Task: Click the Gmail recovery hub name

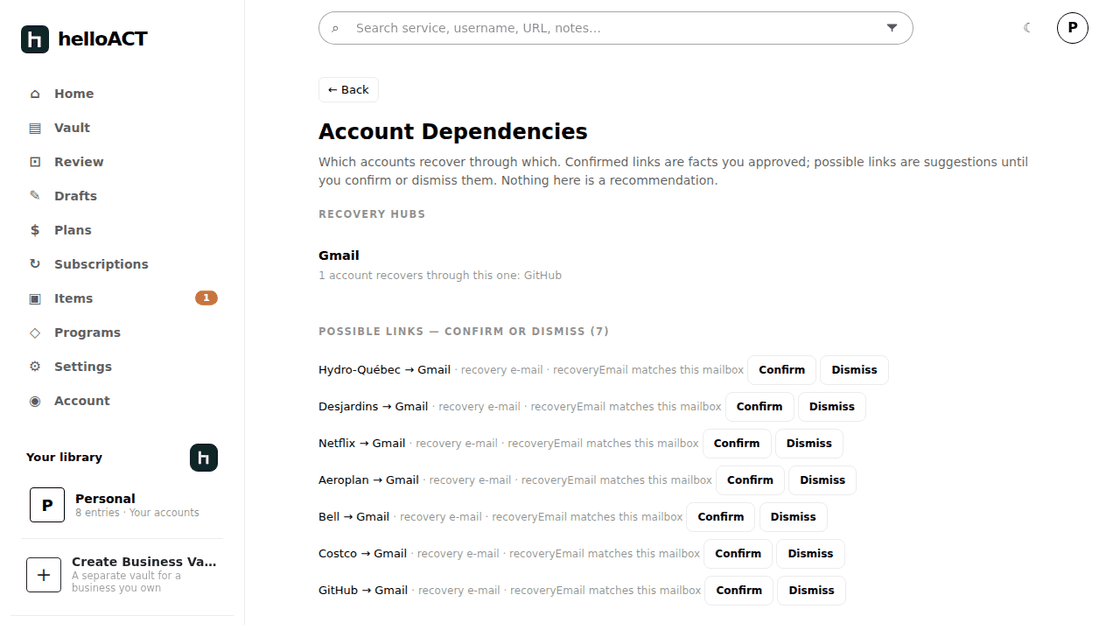Action: 339,256
